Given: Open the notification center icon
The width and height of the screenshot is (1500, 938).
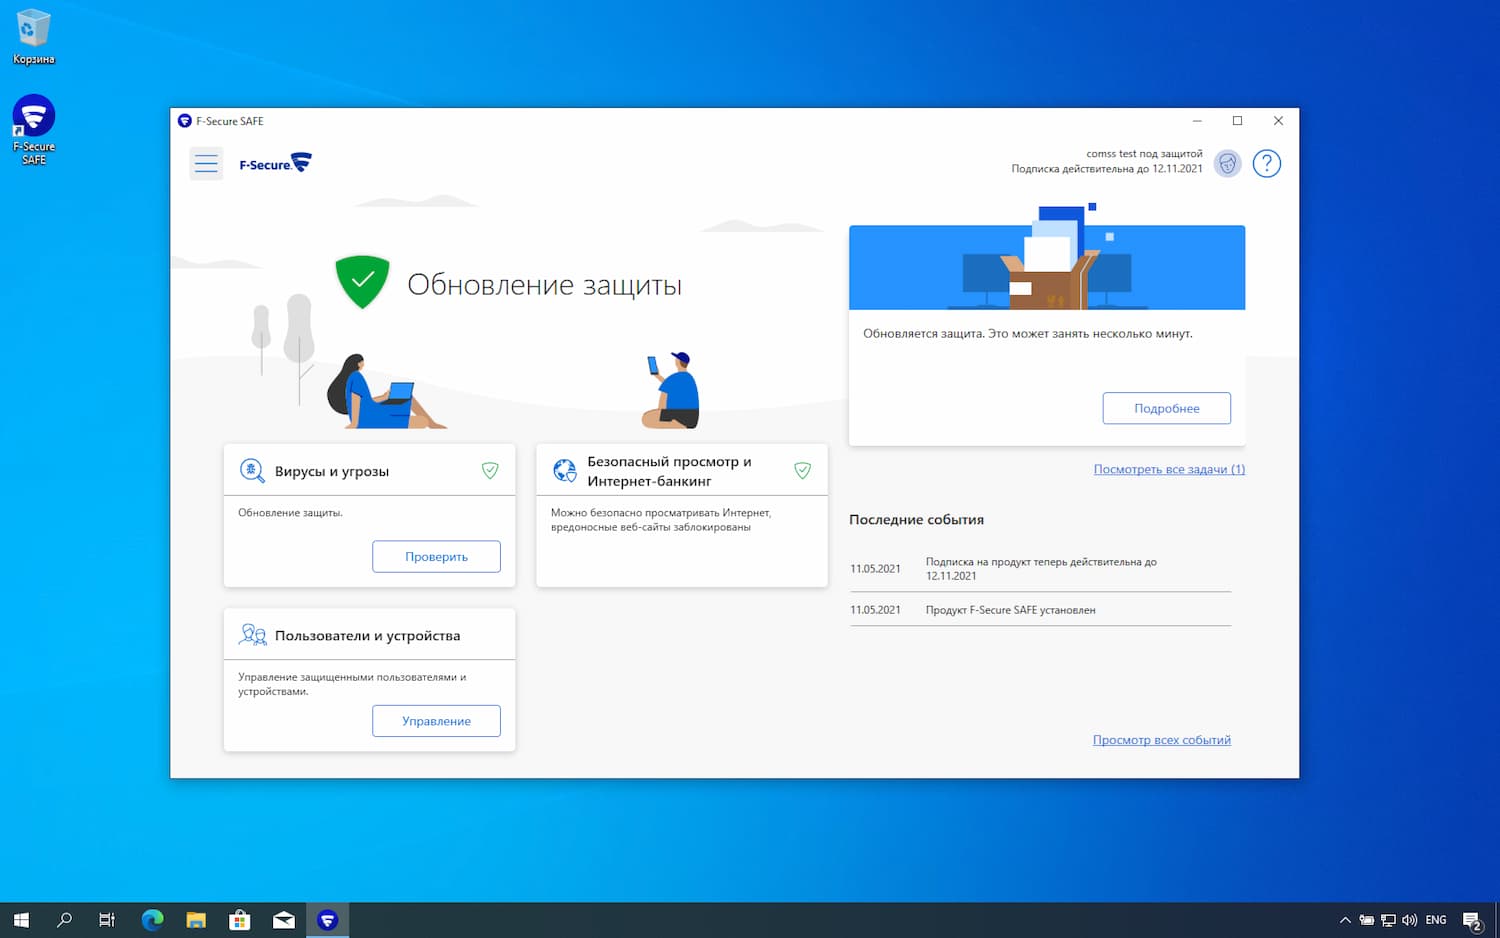Looking at the screenshot, I should click(1472, 921).
